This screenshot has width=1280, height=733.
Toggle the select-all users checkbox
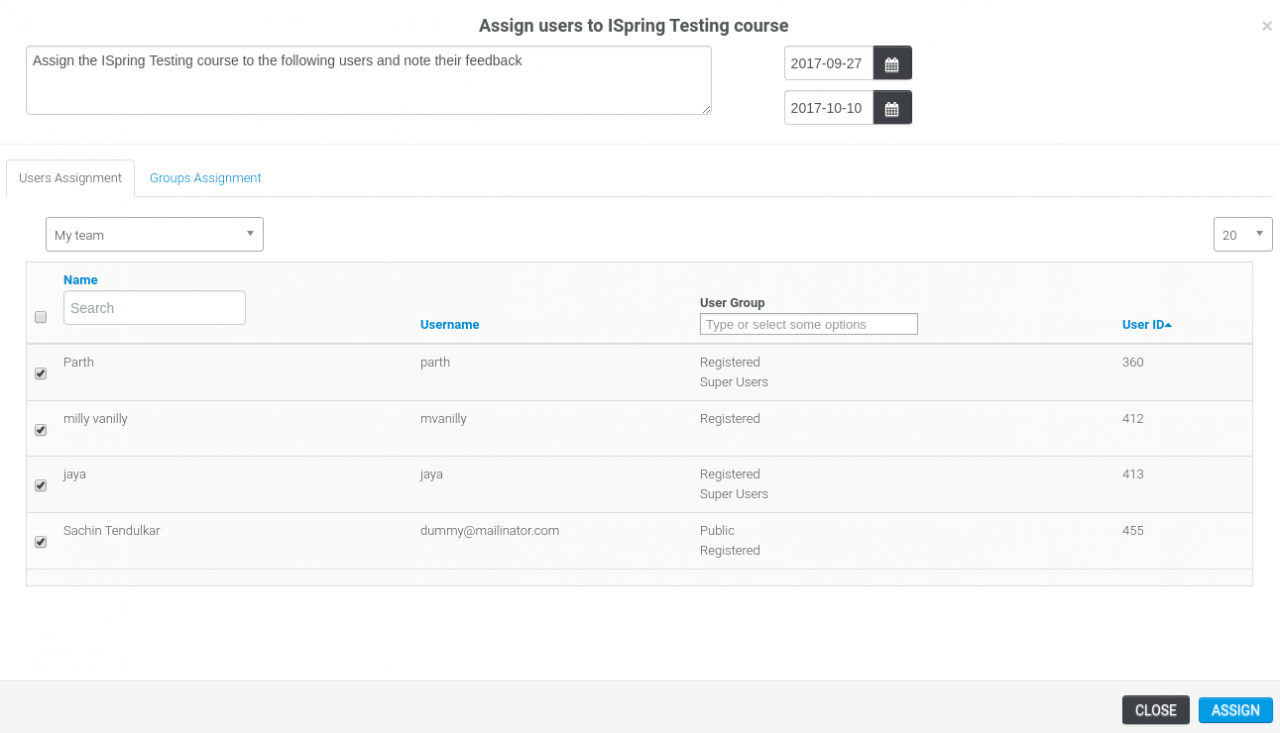coord(41,317)
